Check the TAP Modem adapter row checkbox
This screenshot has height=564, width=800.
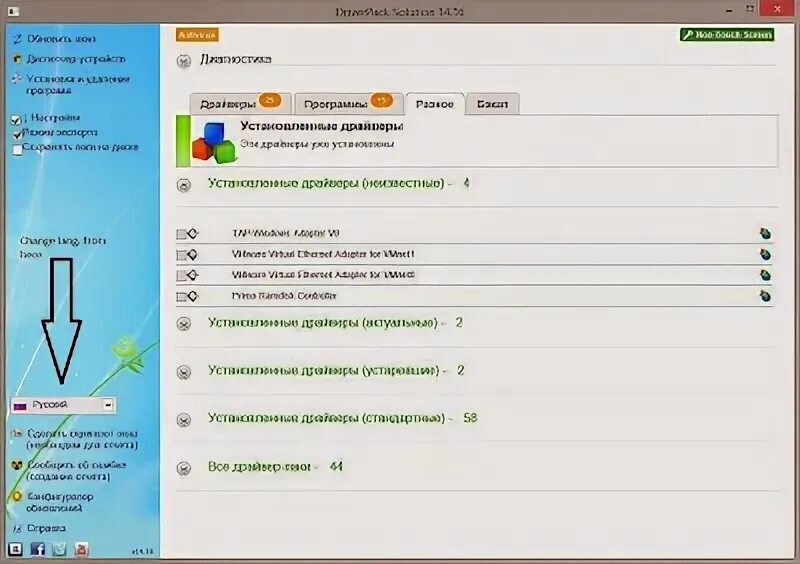pyautogui.click(x=181, y=234)
